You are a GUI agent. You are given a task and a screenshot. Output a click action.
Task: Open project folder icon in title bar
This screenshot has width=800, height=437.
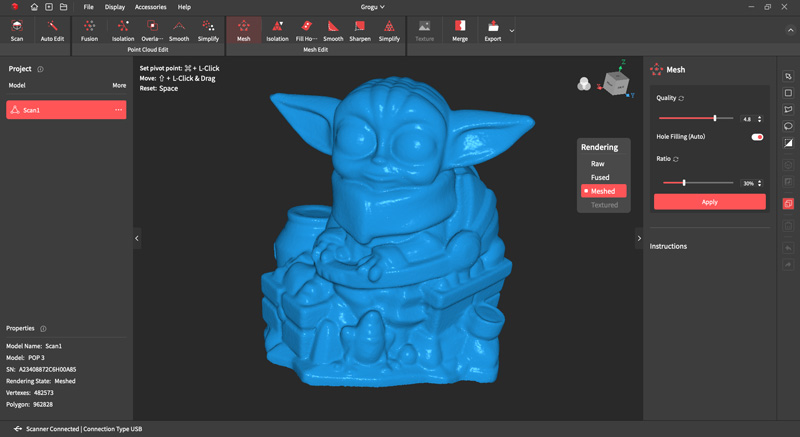63,7
